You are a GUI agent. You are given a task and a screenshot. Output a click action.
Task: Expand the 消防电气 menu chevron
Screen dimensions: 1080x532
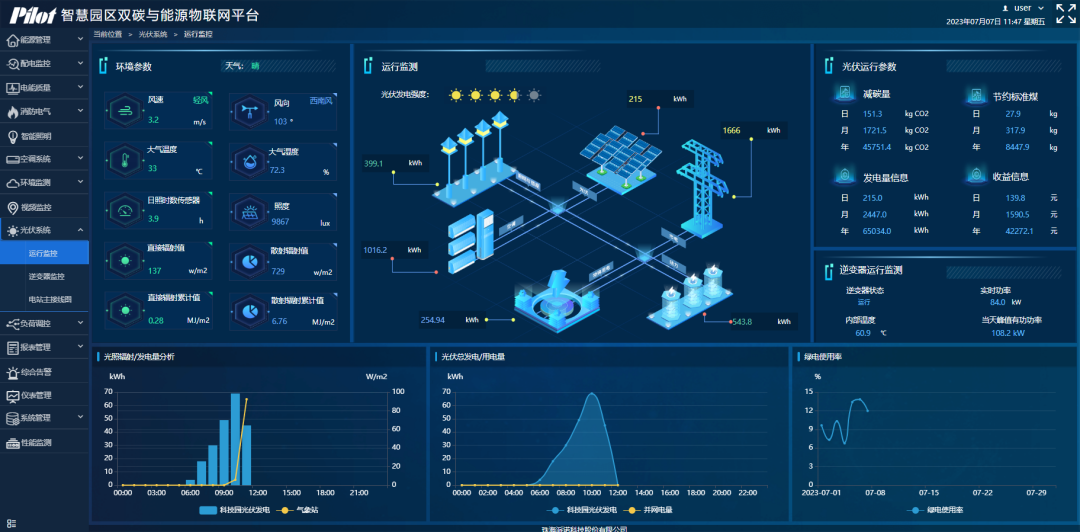(80, 110)
